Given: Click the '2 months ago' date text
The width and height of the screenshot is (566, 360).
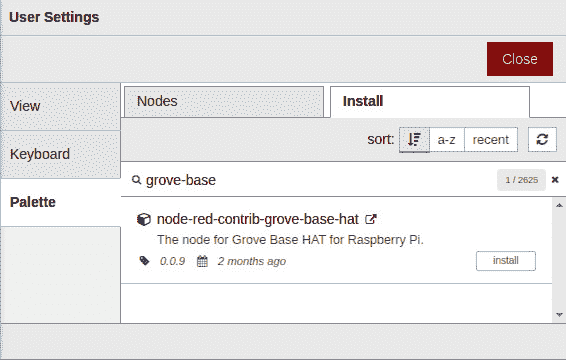Looking at the screenshot, I should tap(252, 261).
